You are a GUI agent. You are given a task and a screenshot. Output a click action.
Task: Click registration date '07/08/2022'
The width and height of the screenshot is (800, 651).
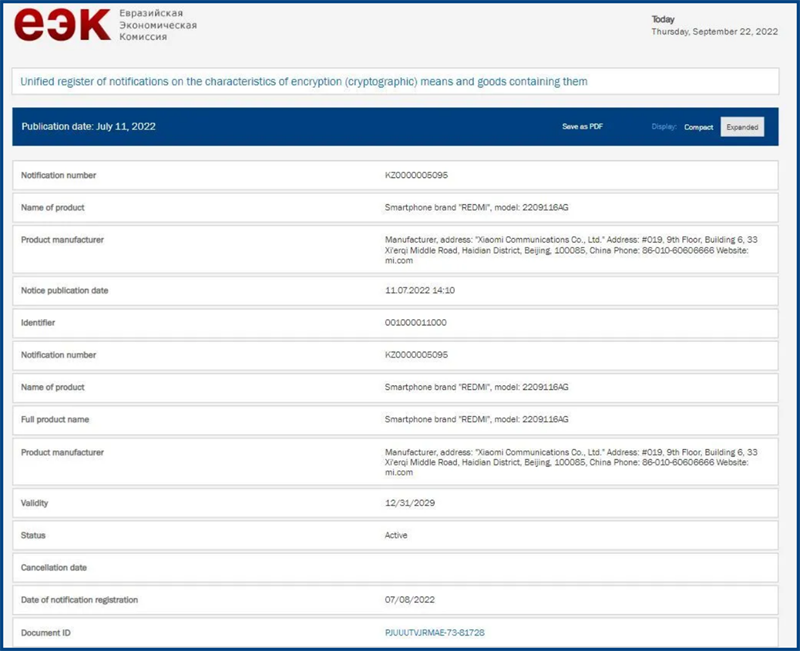click(410, 600)
